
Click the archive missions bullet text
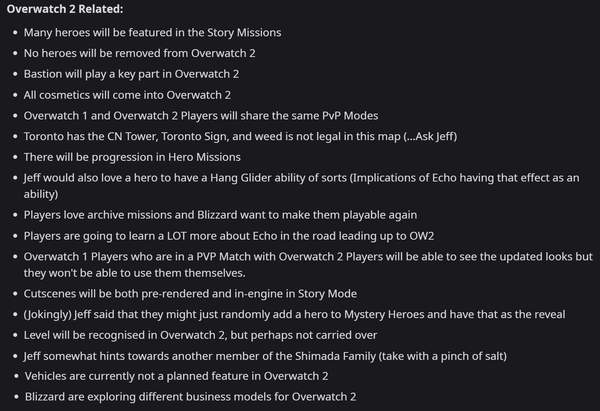tap(220, 215)
